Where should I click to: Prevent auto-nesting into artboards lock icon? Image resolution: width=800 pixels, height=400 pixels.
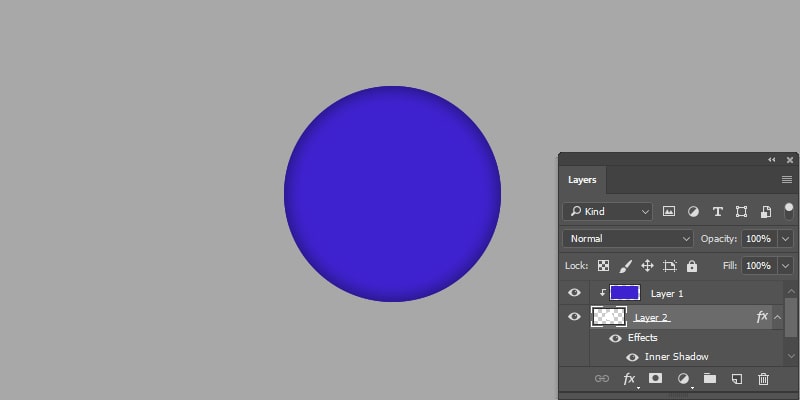(x=669, y=266)
